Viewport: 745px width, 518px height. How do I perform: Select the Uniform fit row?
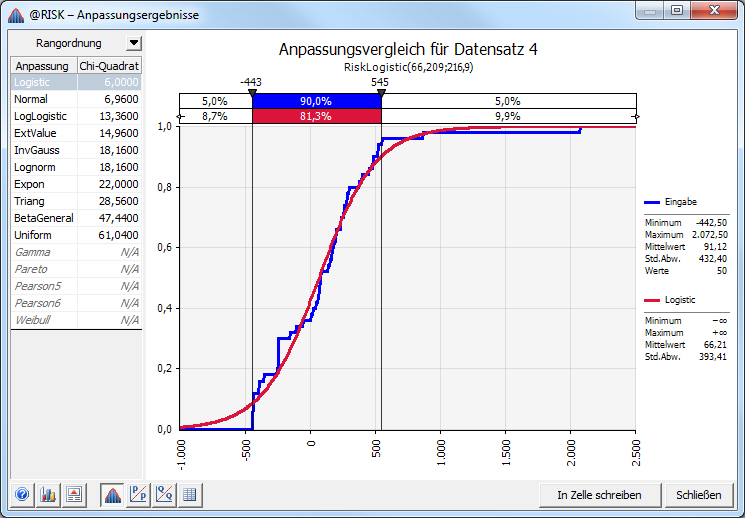click(x=76, y=235)
